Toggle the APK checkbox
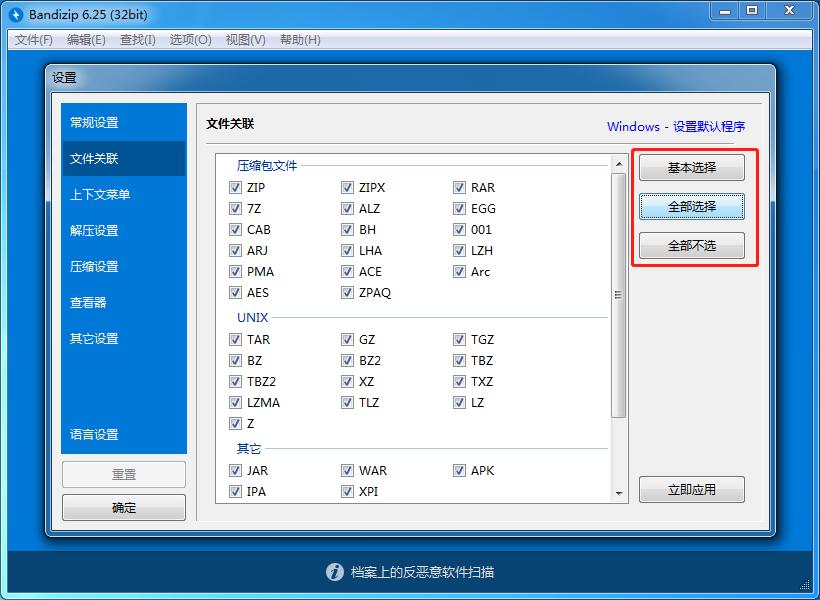This screenshot has height=600, width=820. click(x=459, y=470)
